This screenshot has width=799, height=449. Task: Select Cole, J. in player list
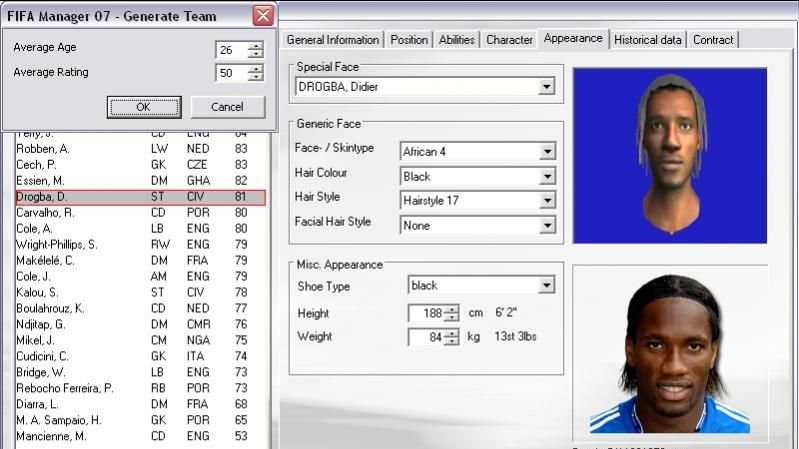tap(141, 276)
